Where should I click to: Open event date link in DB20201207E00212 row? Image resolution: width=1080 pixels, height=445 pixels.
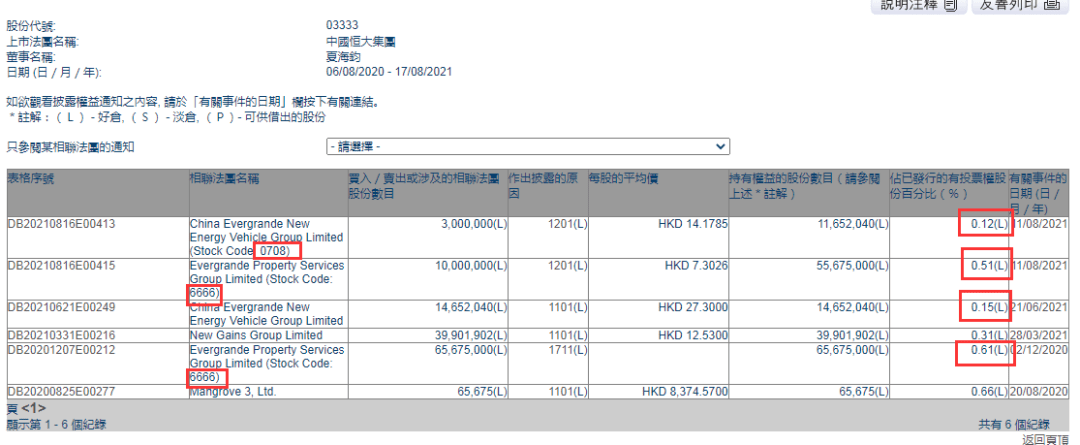coord(1039,350)
